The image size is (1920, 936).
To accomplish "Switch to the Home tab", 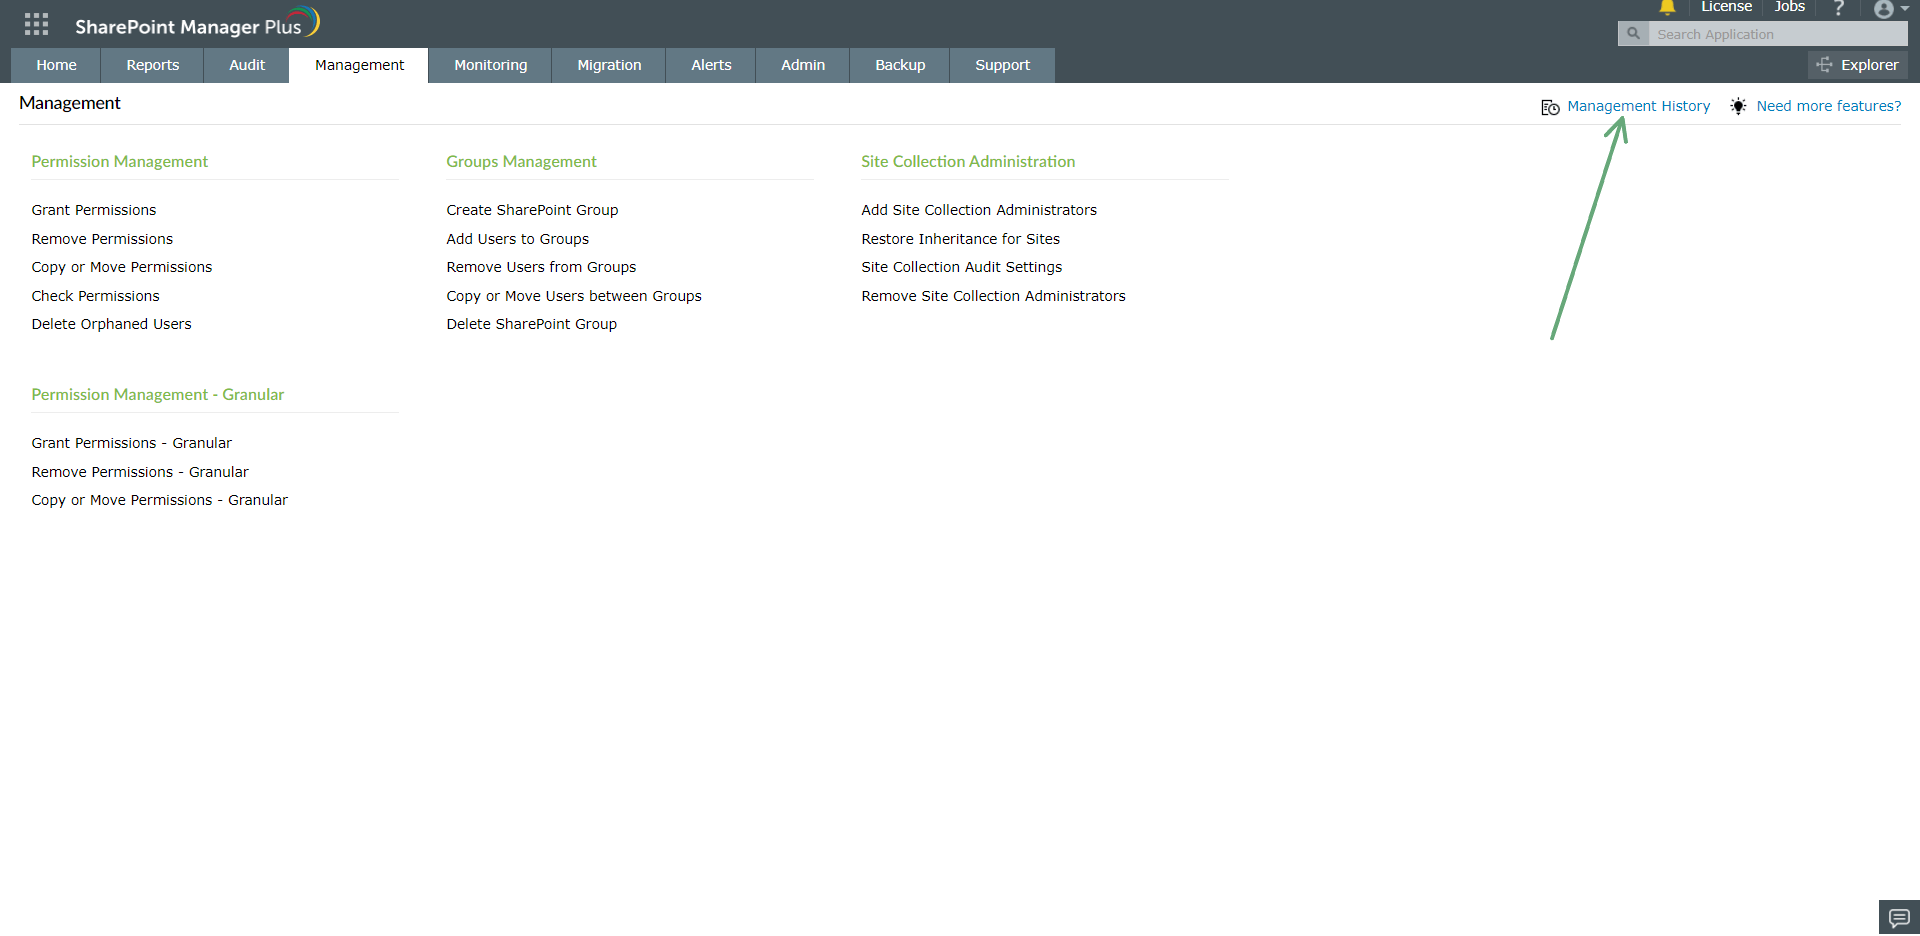I will [x=56, y=65].
